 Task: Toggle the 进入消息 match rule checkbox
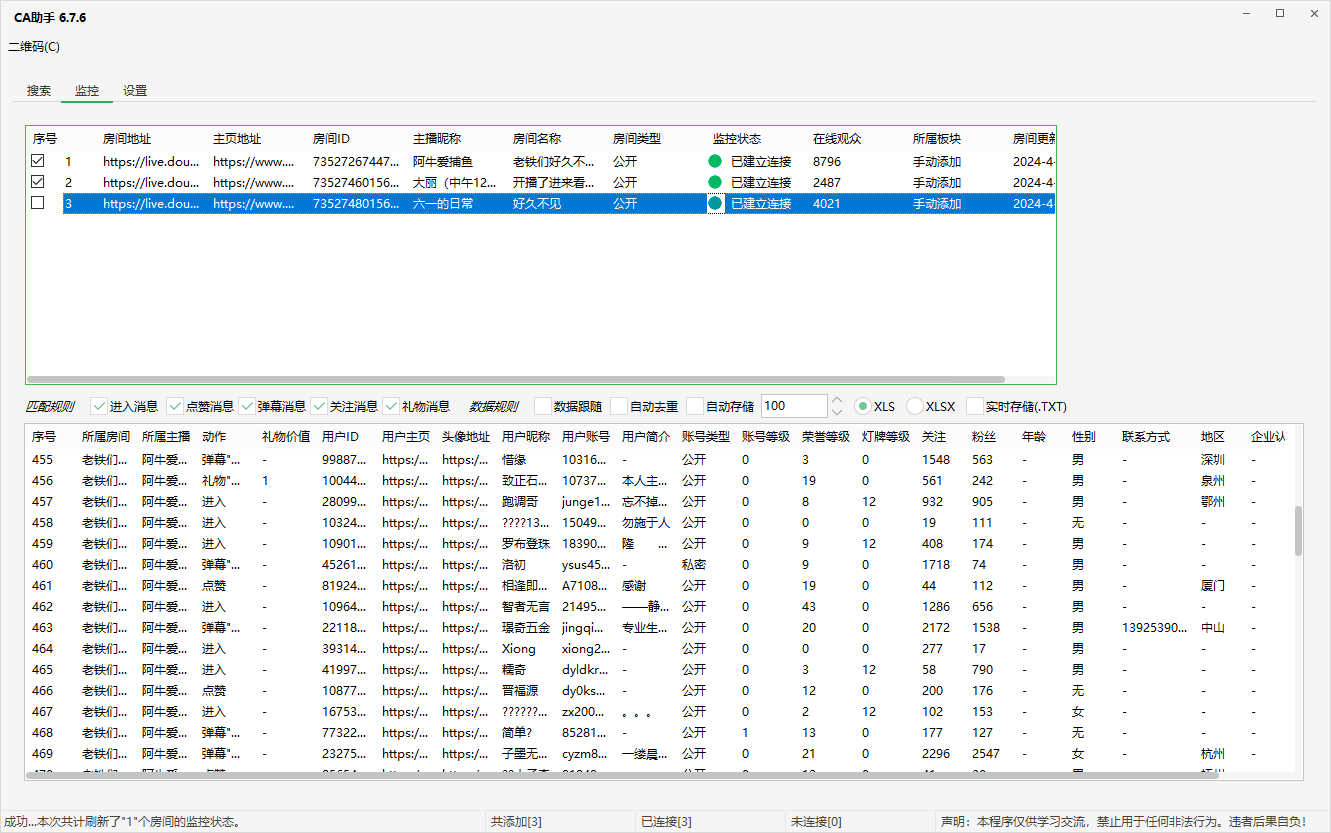(x=98, y=406)
